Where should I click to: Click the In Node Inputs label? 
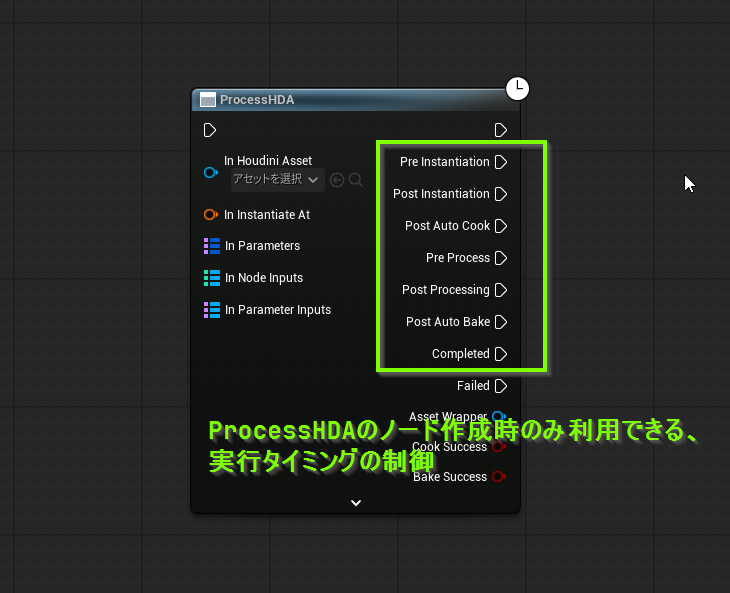pyautogui.click(x=264, y=278)
